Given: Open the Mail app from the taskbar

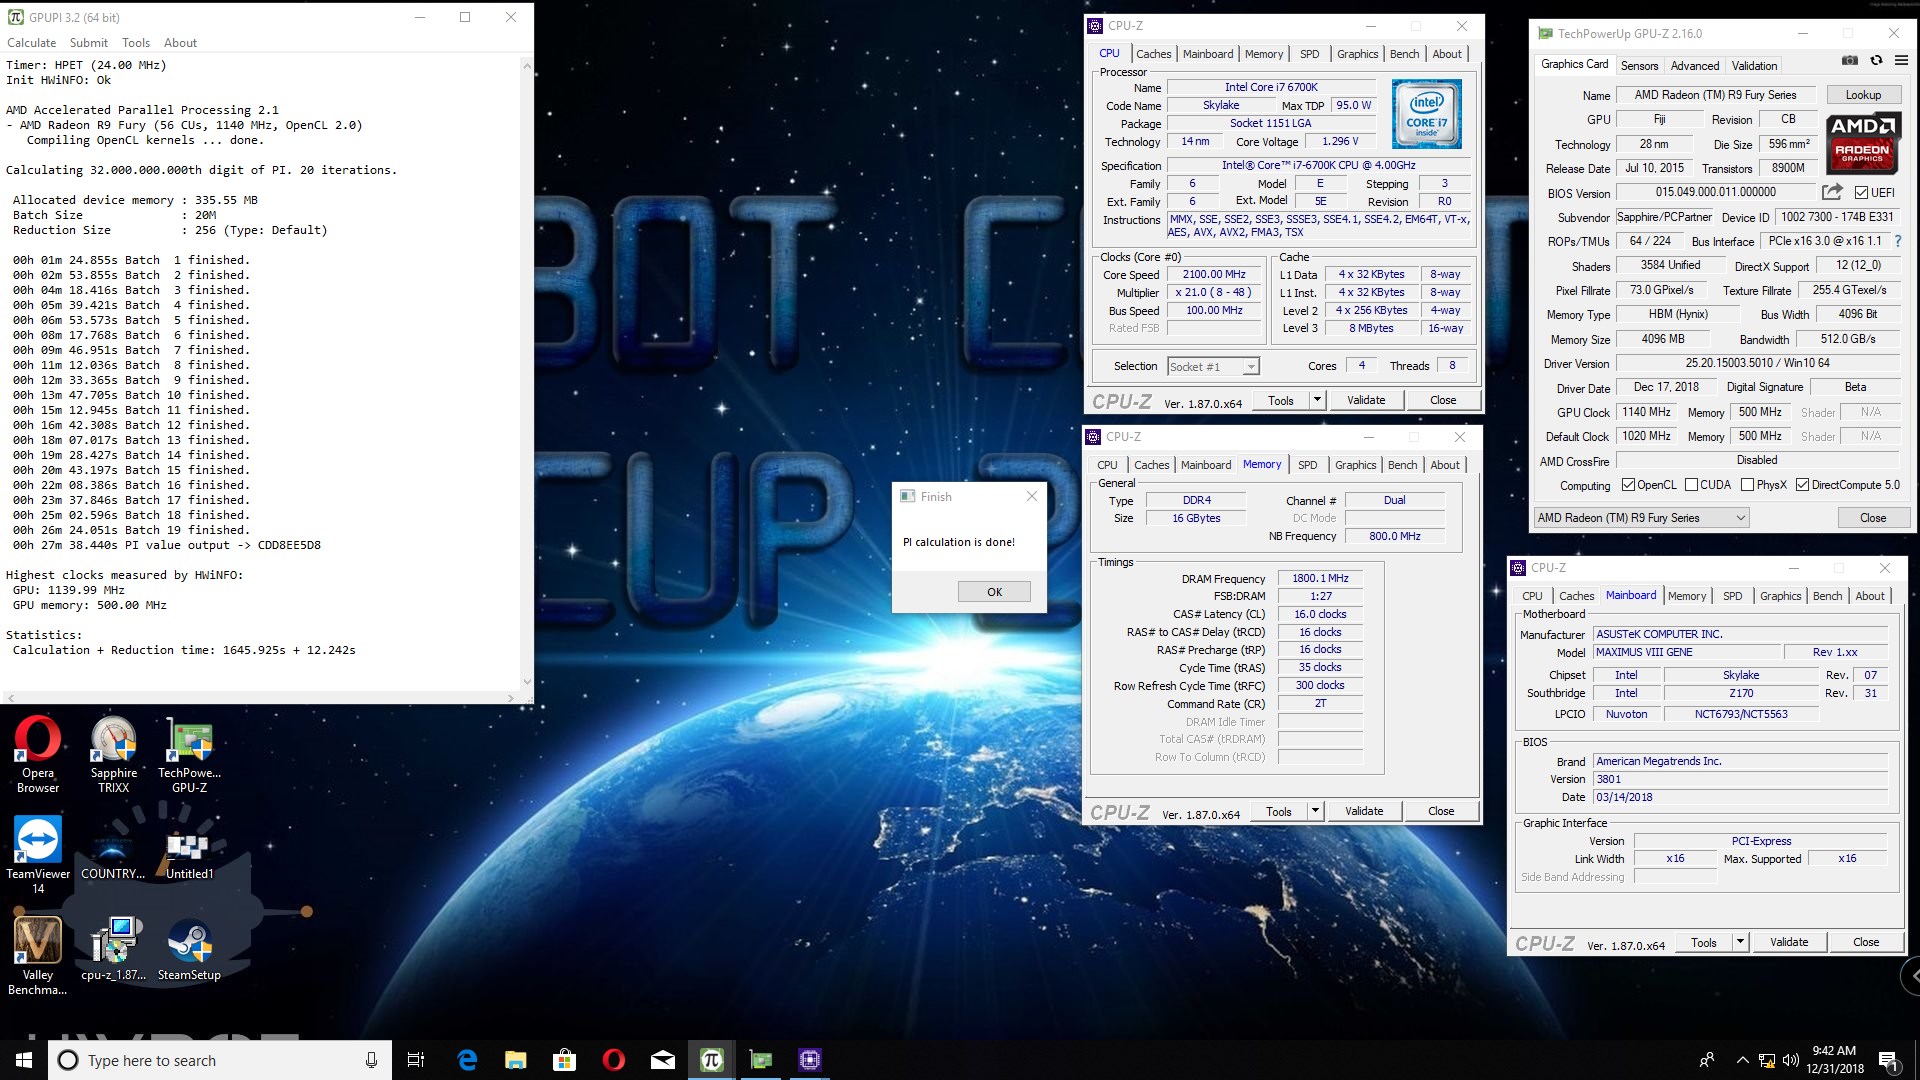Looking at the screenshot, I should pos(663,1060).
